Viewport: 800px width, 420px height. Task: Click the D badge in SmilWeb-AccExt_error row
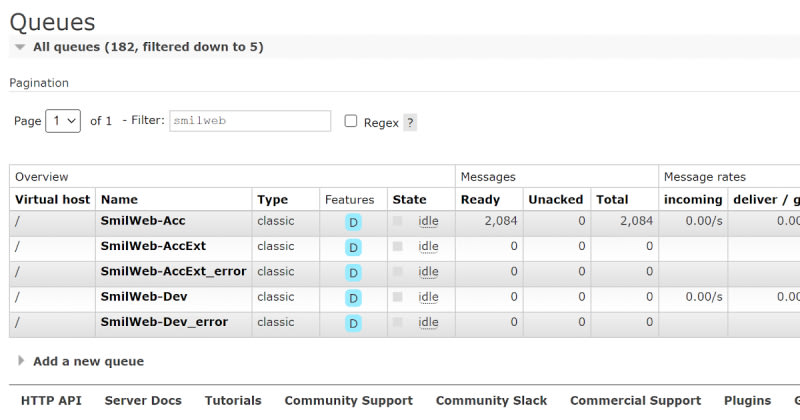click(x=353, y=272)
